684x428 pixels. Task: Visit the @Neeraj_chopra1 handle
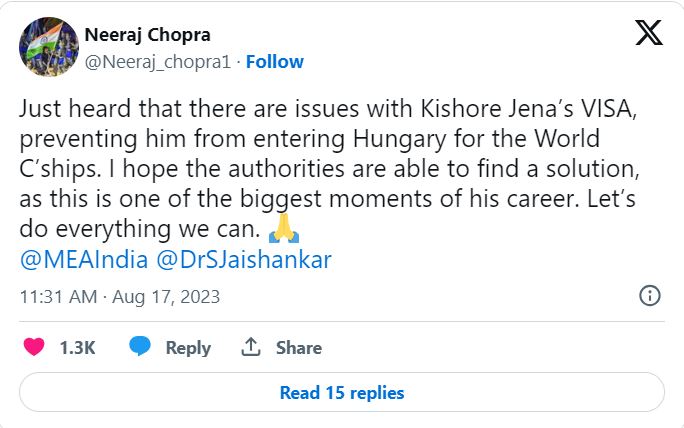click(x=157, y=62)
